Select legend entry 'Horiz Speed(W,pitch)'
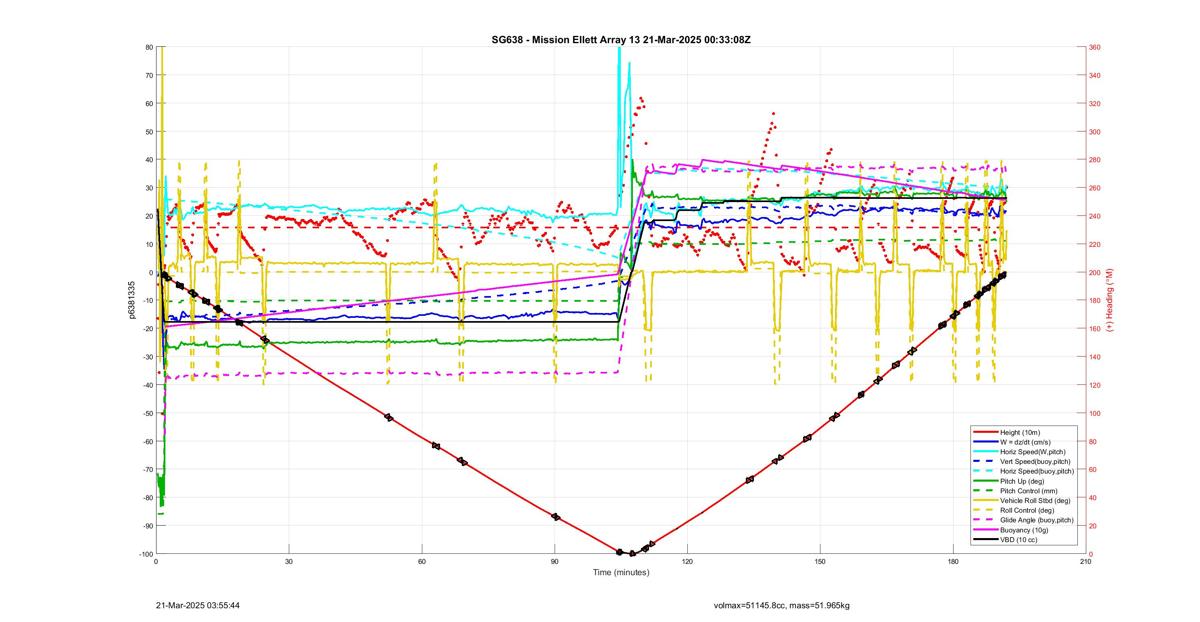The image size is (1200, 622). pos(1034,451)
